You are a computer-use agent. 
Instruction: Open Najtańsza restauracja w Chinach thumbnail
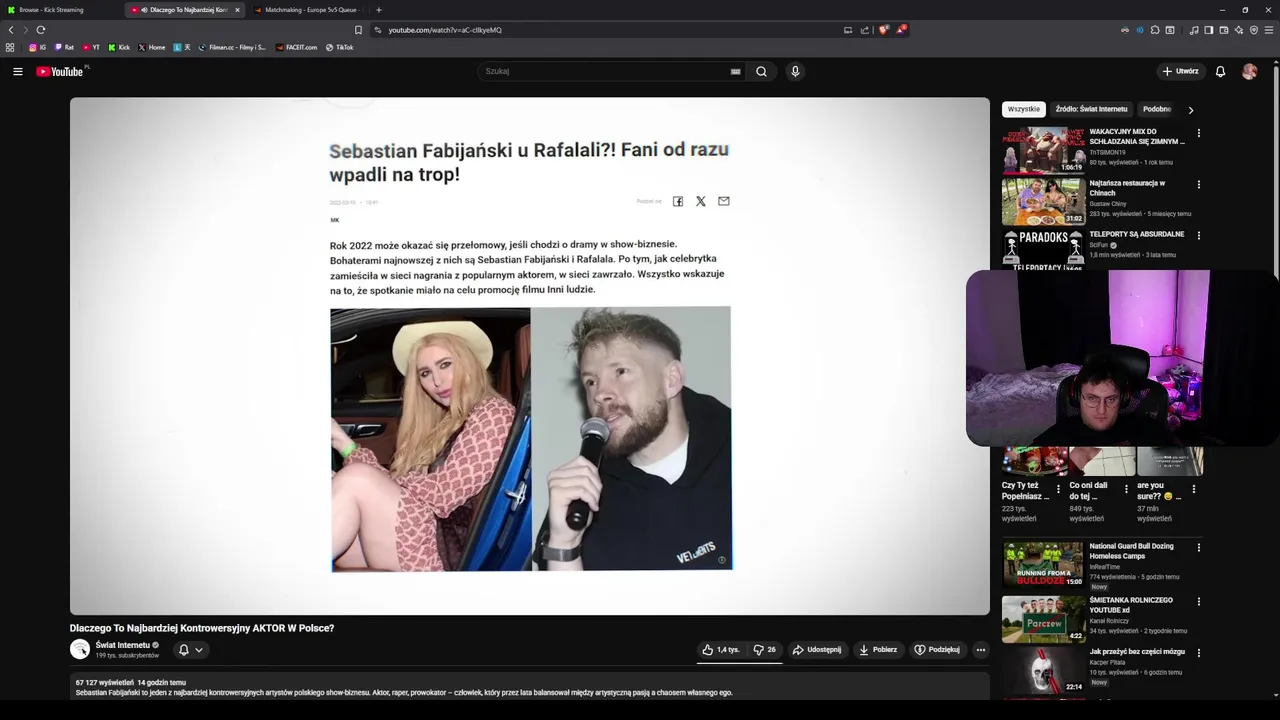[1043, 202]
